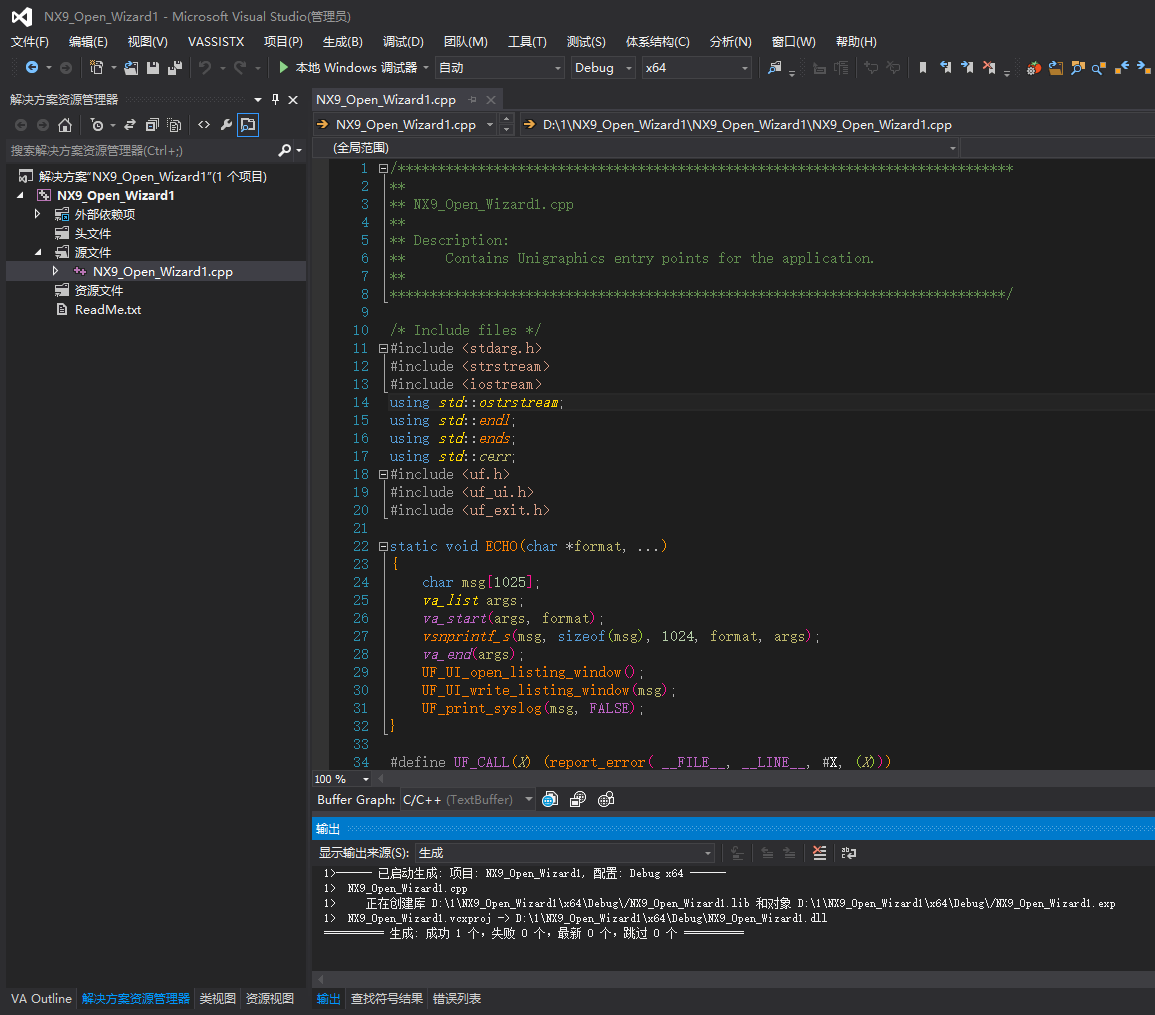
Task: Click the Clear All output icon
Action: click(x=819, y=853)
